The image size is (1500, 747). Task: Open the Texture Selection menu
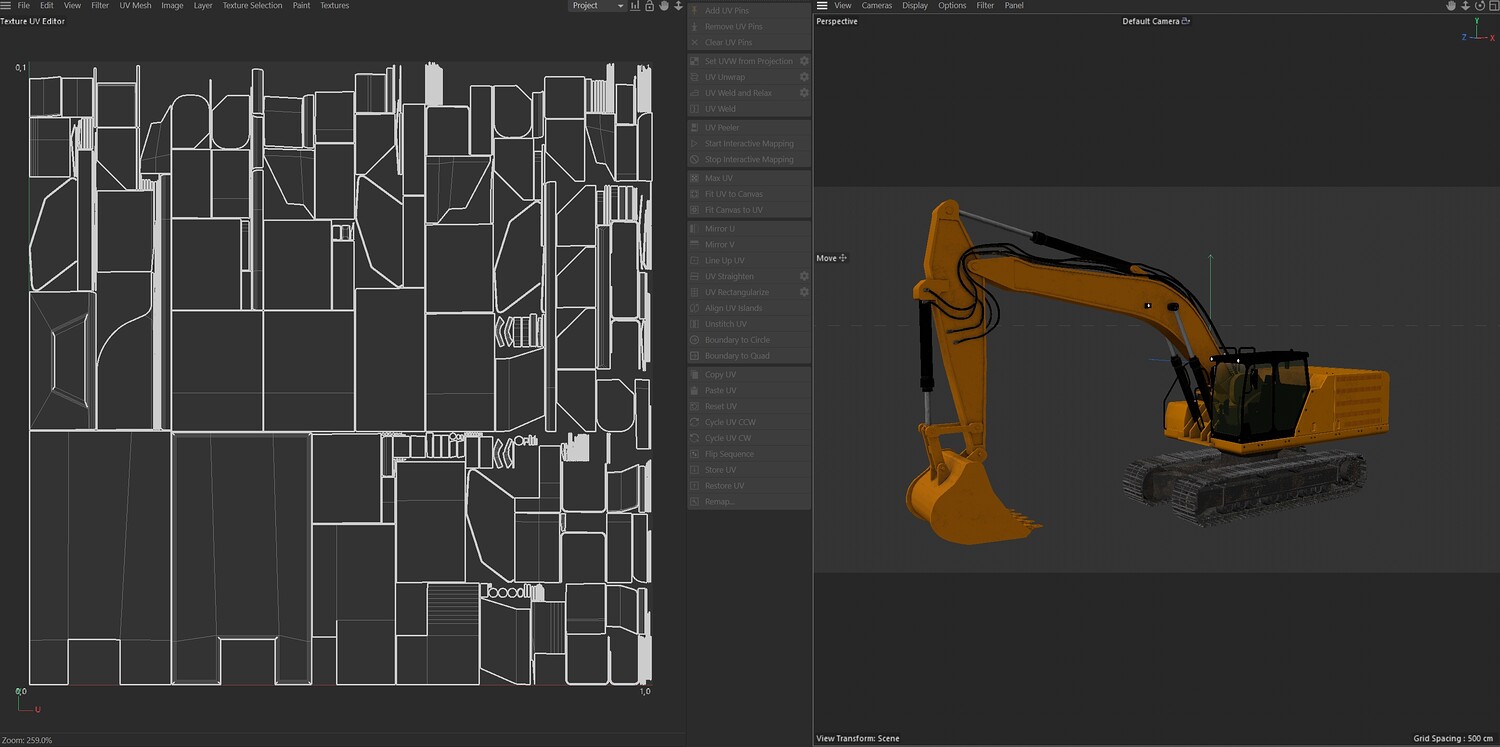pos(252,6)
